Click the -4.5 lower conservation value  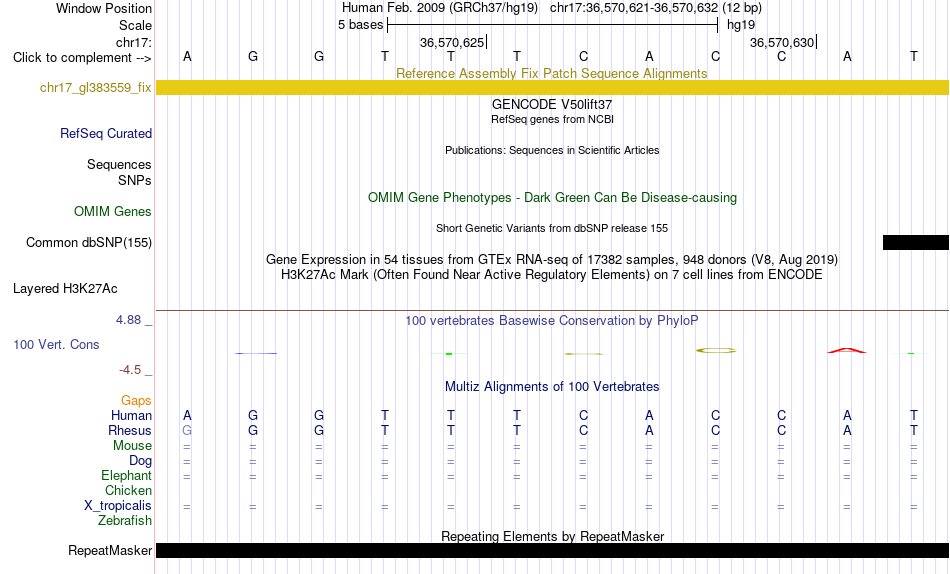130,370
